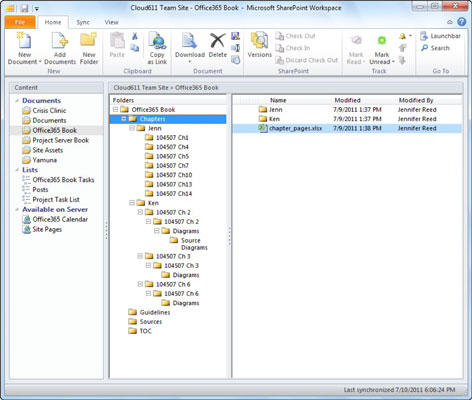Click the Copy as Link icon
This screenshot has height=400, width=472.
157,41
